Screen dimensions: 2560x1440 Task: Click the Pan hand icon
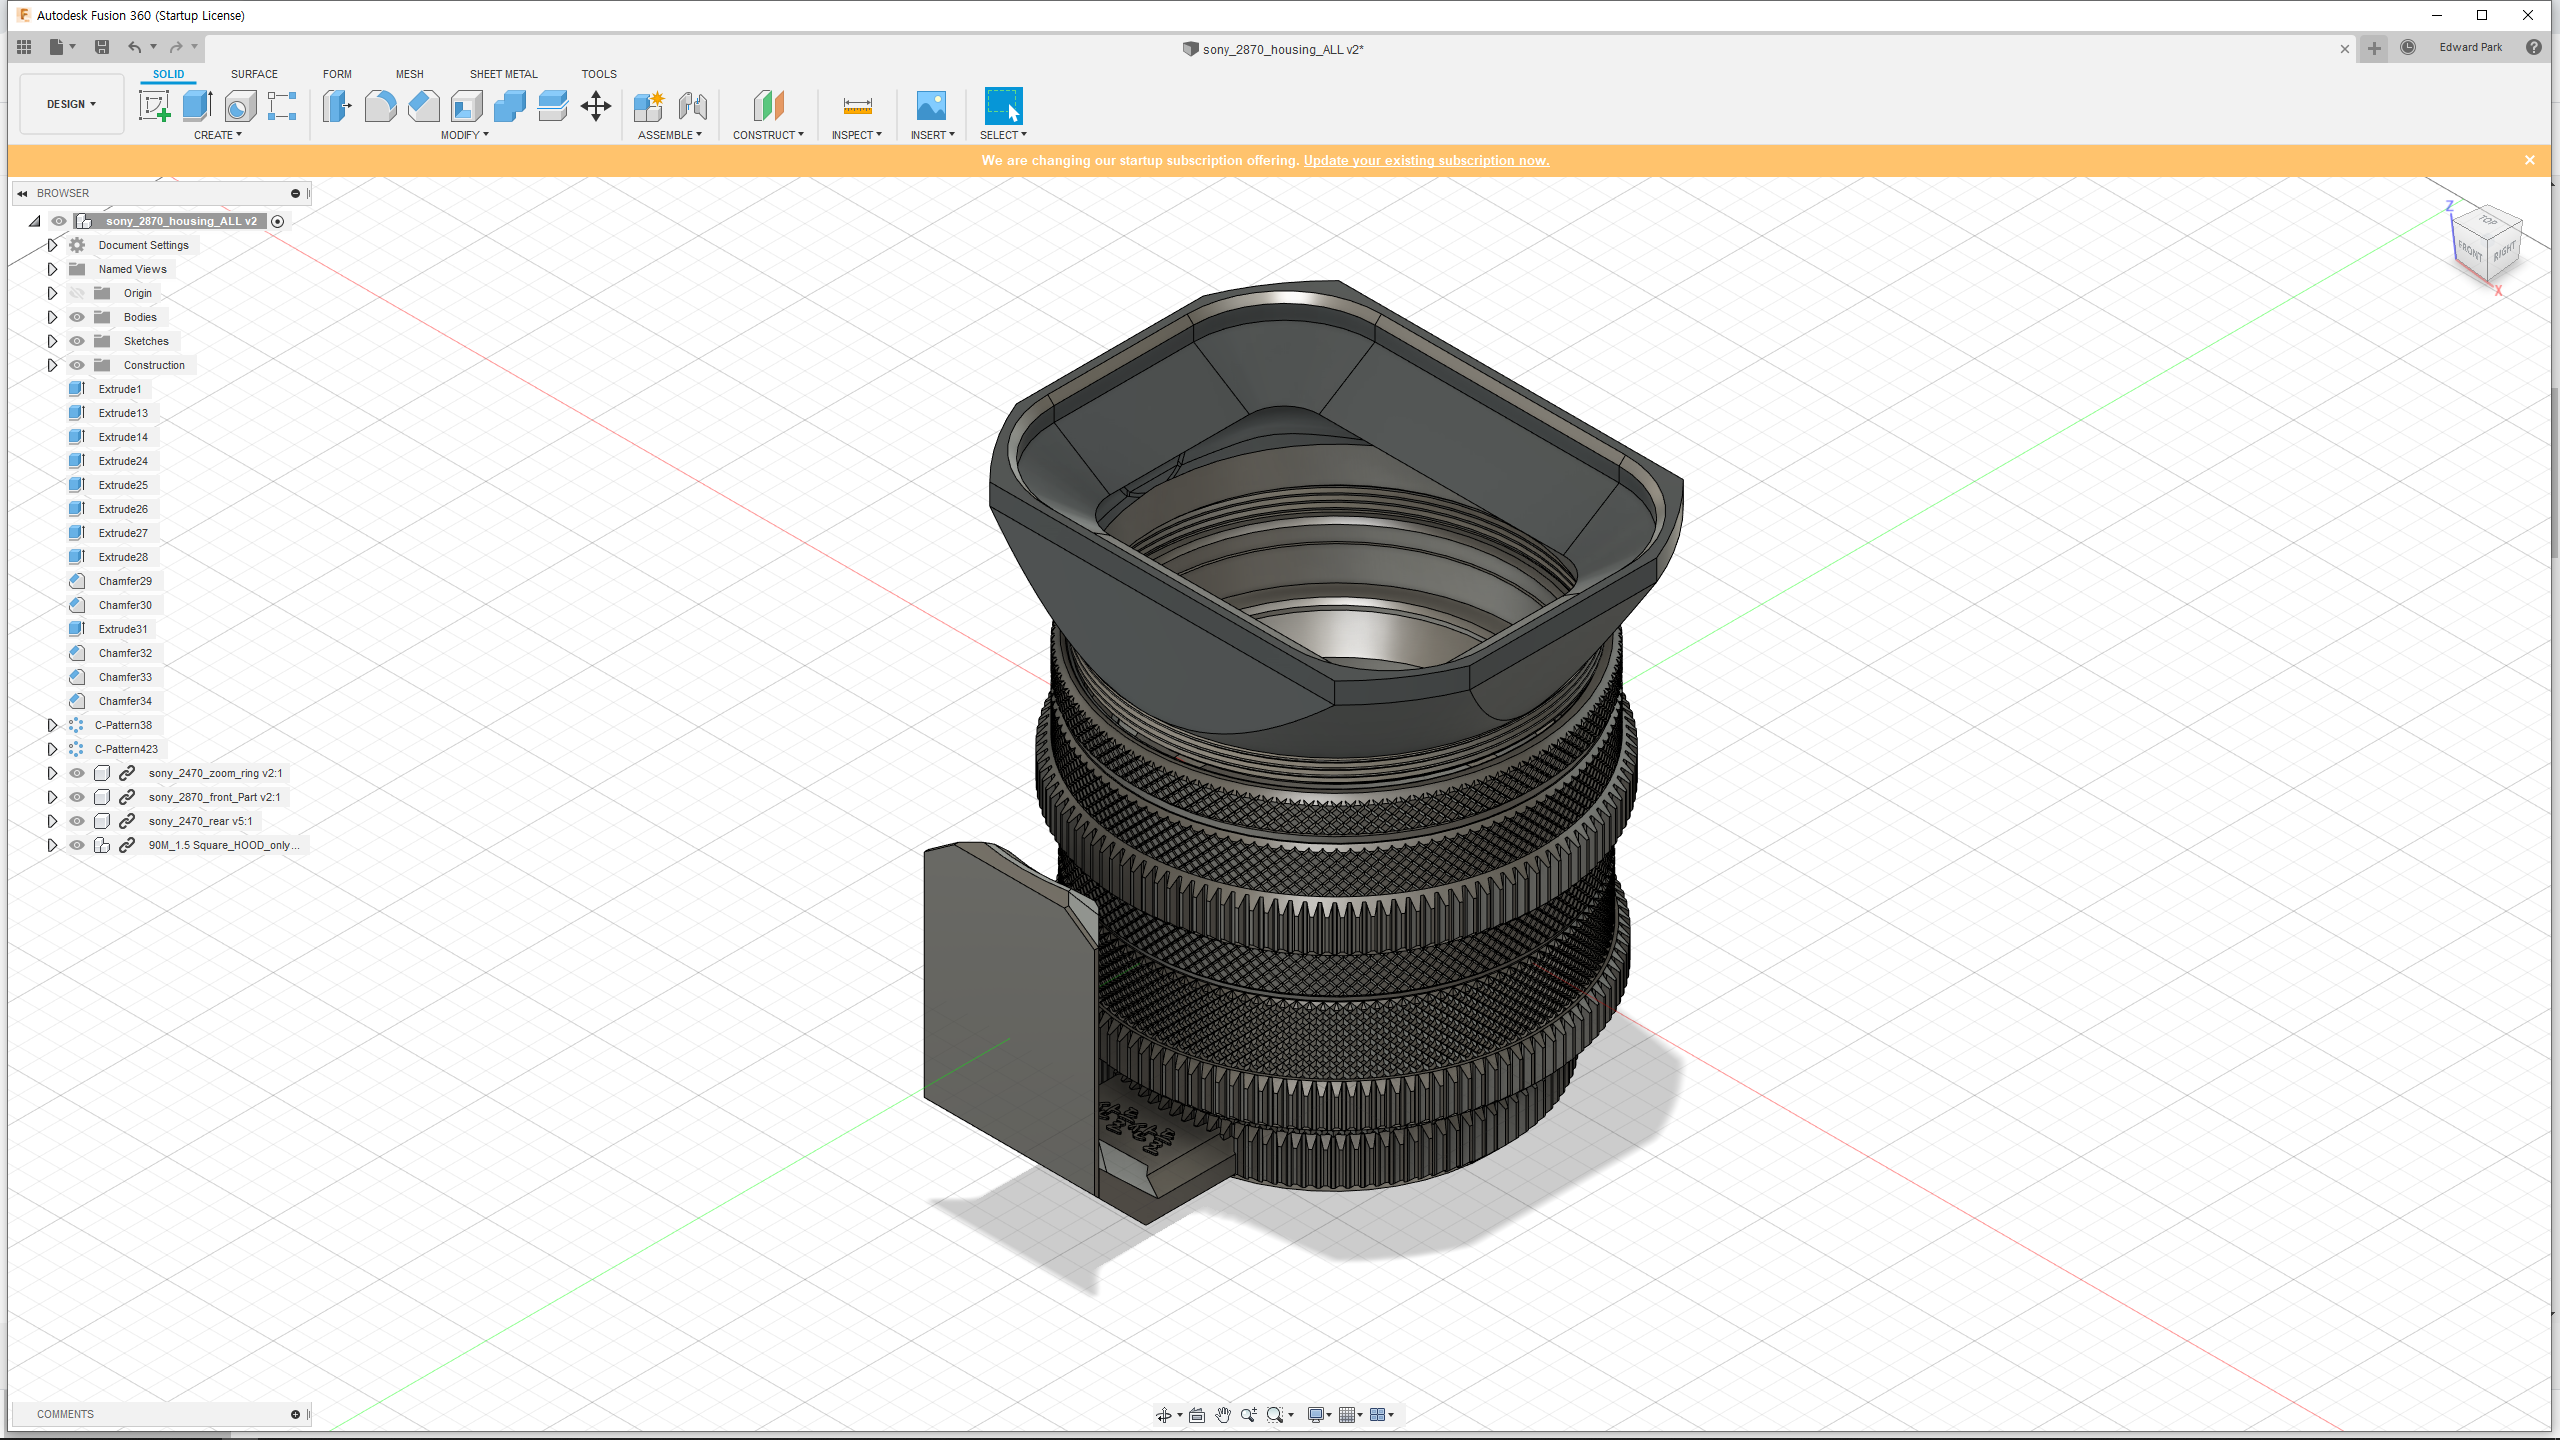(x=1223, y=1414)
